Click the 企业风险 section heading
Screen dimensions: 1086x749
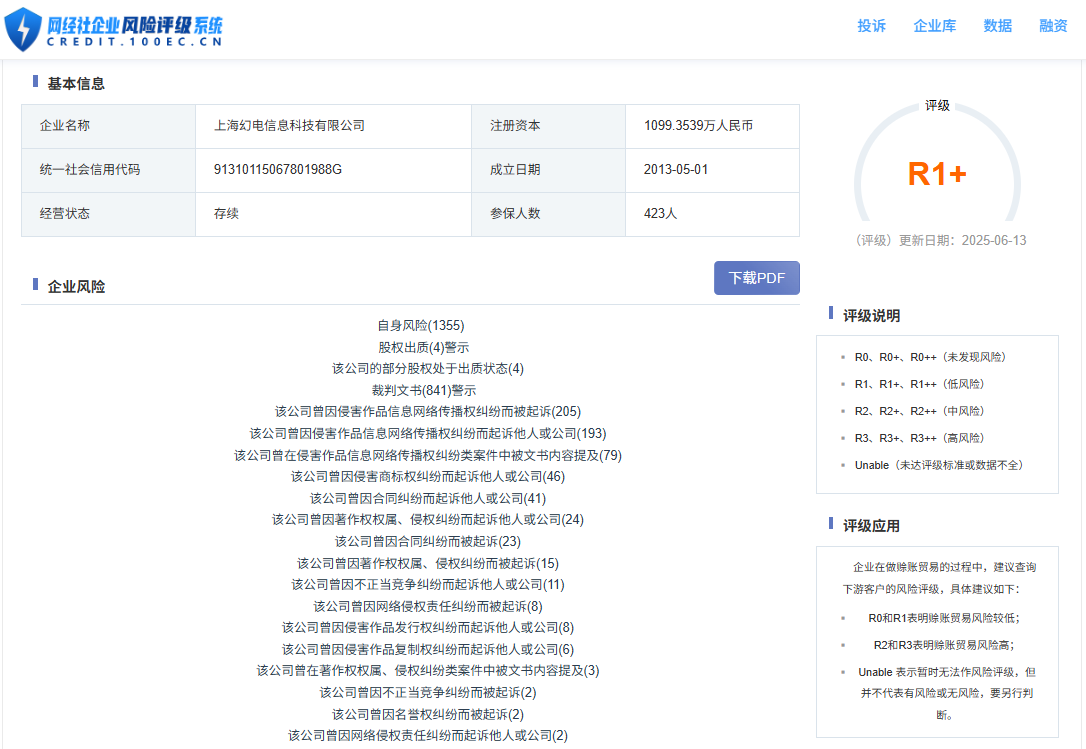(x=76, y=287)
